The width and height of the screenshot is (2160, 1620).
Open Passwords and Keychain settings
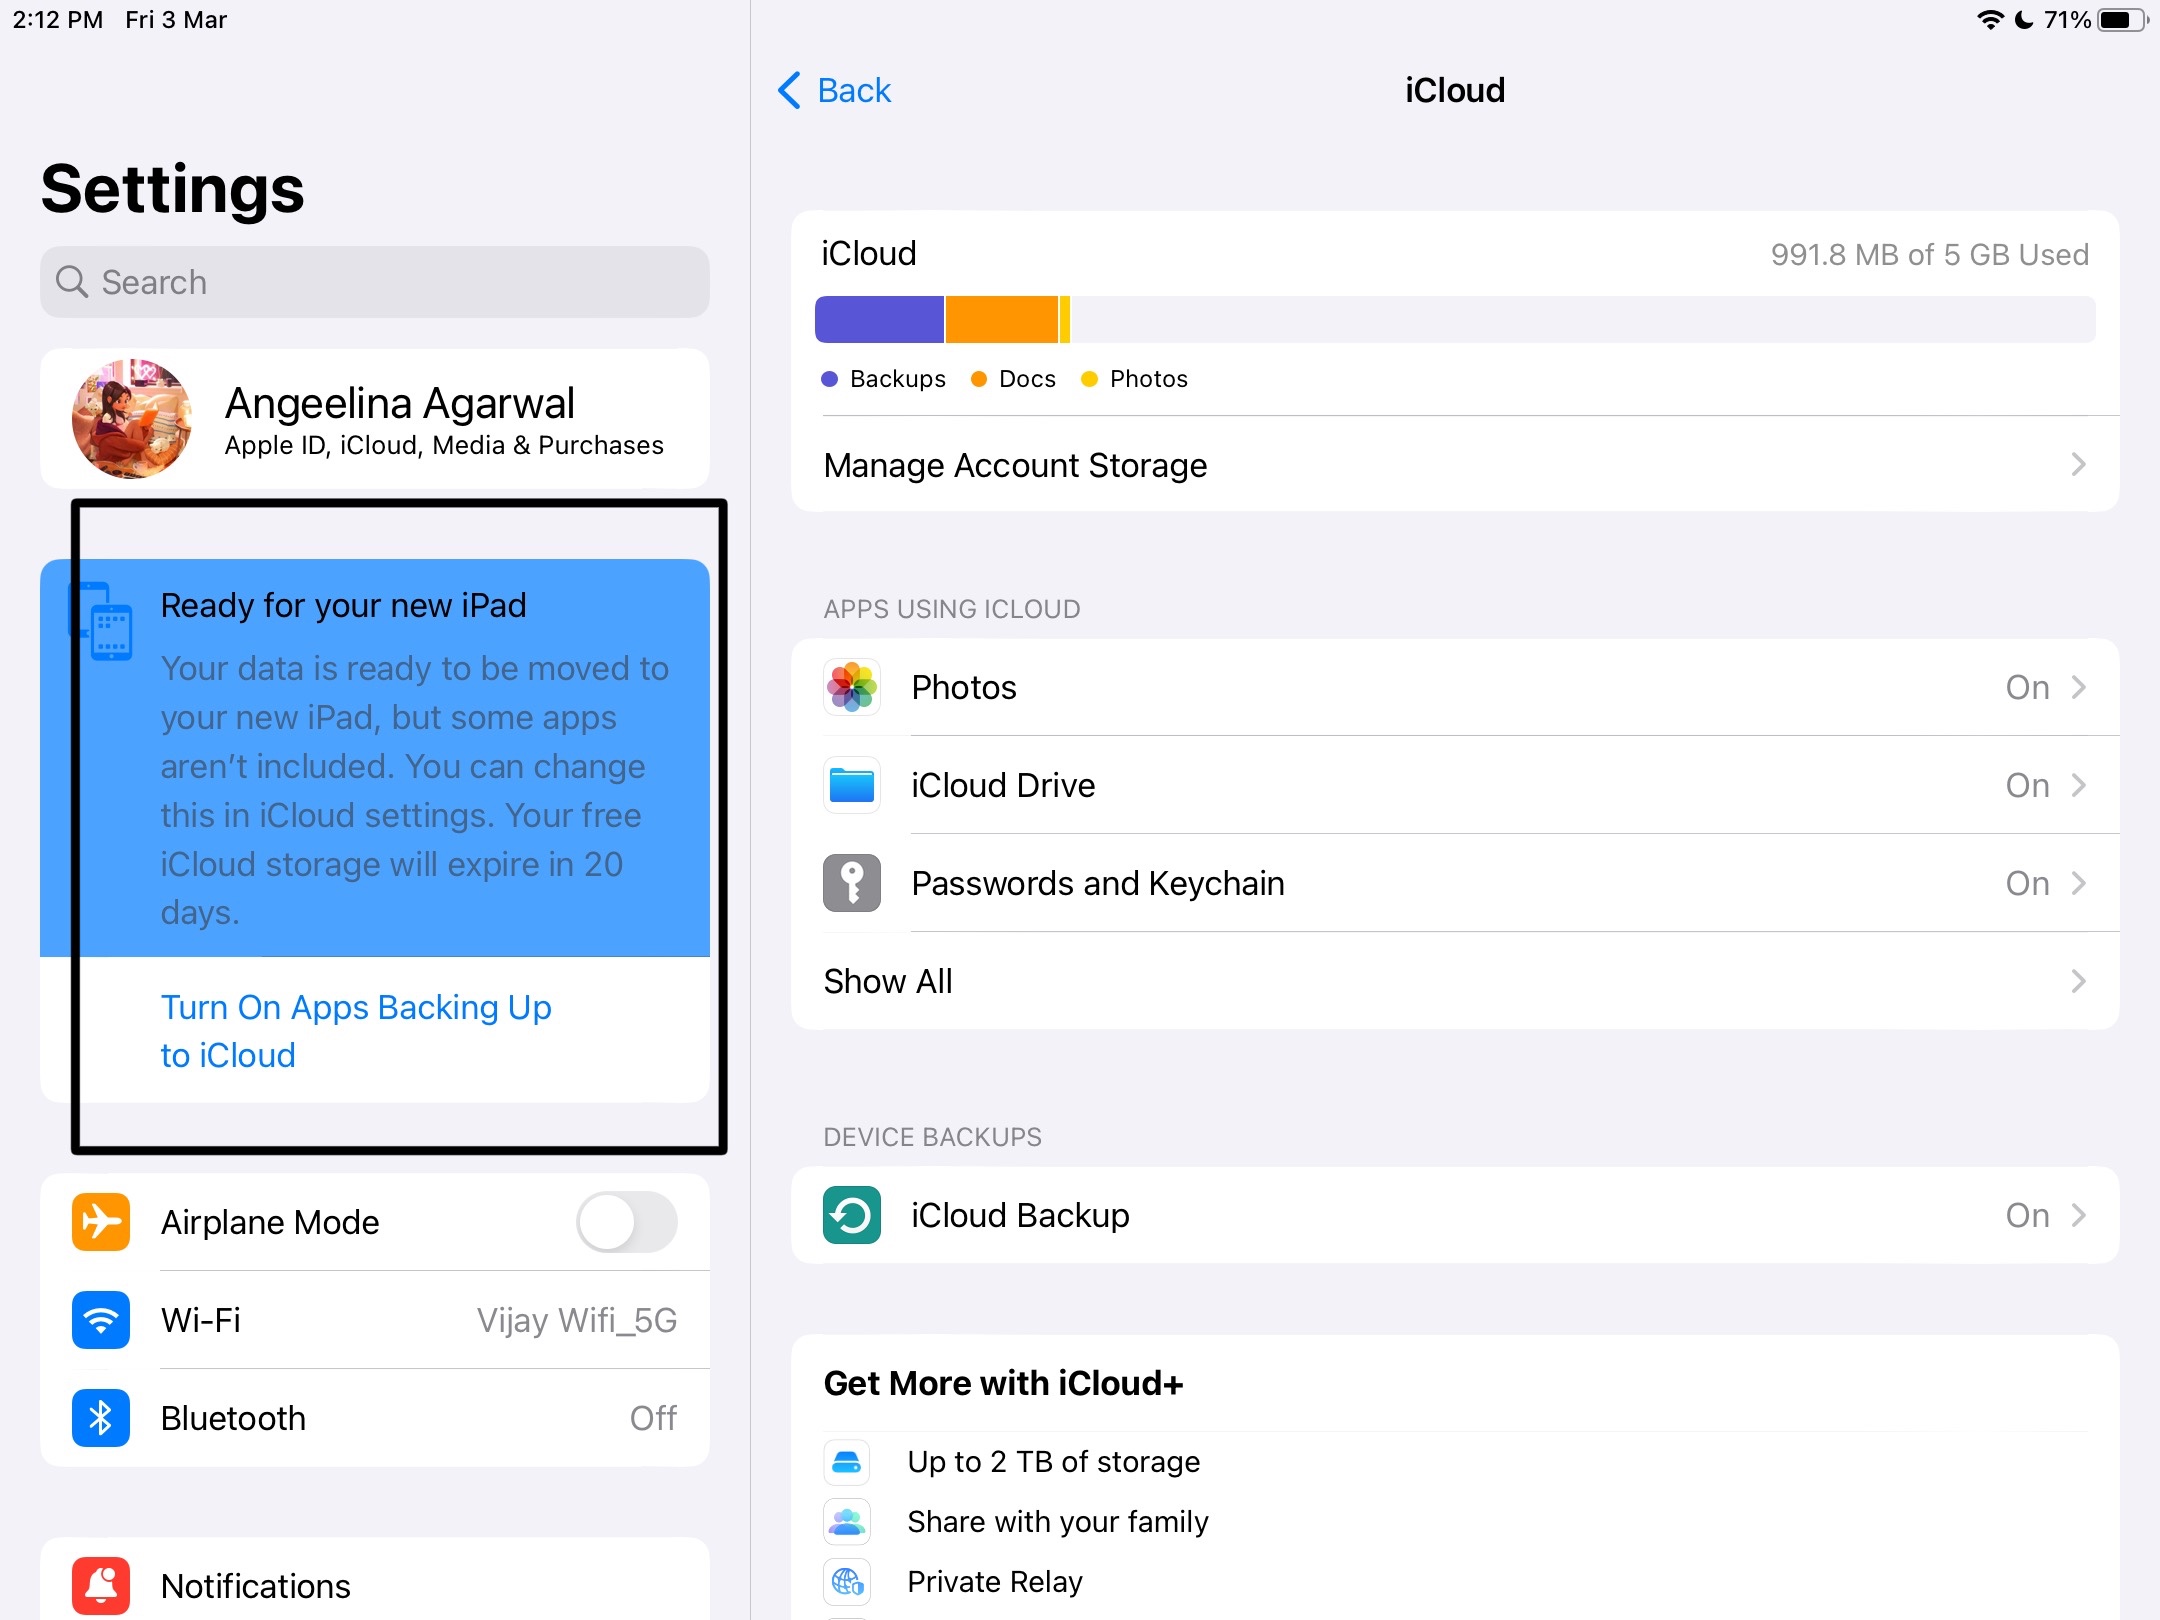pyautogui.click(x=1454, y=881)
